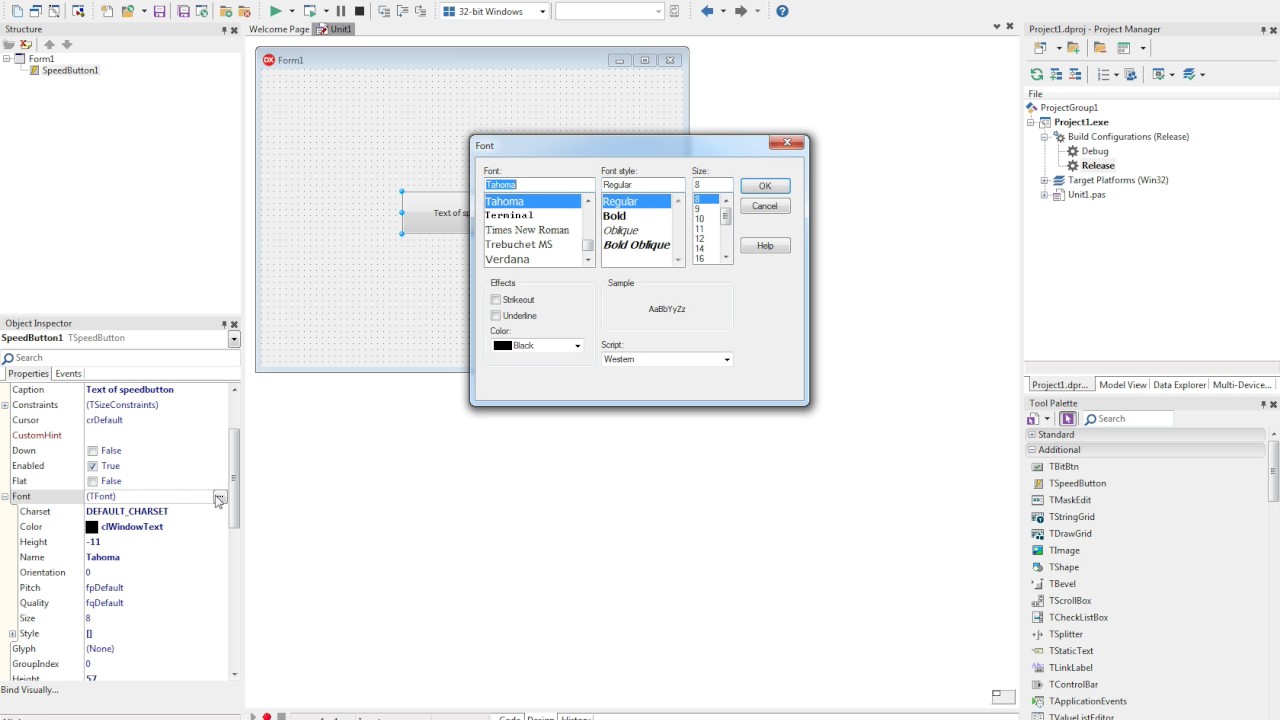Switch to the Events tab in the Object Inspector
Screen dimensions: 1280x720
click(68, 374)
